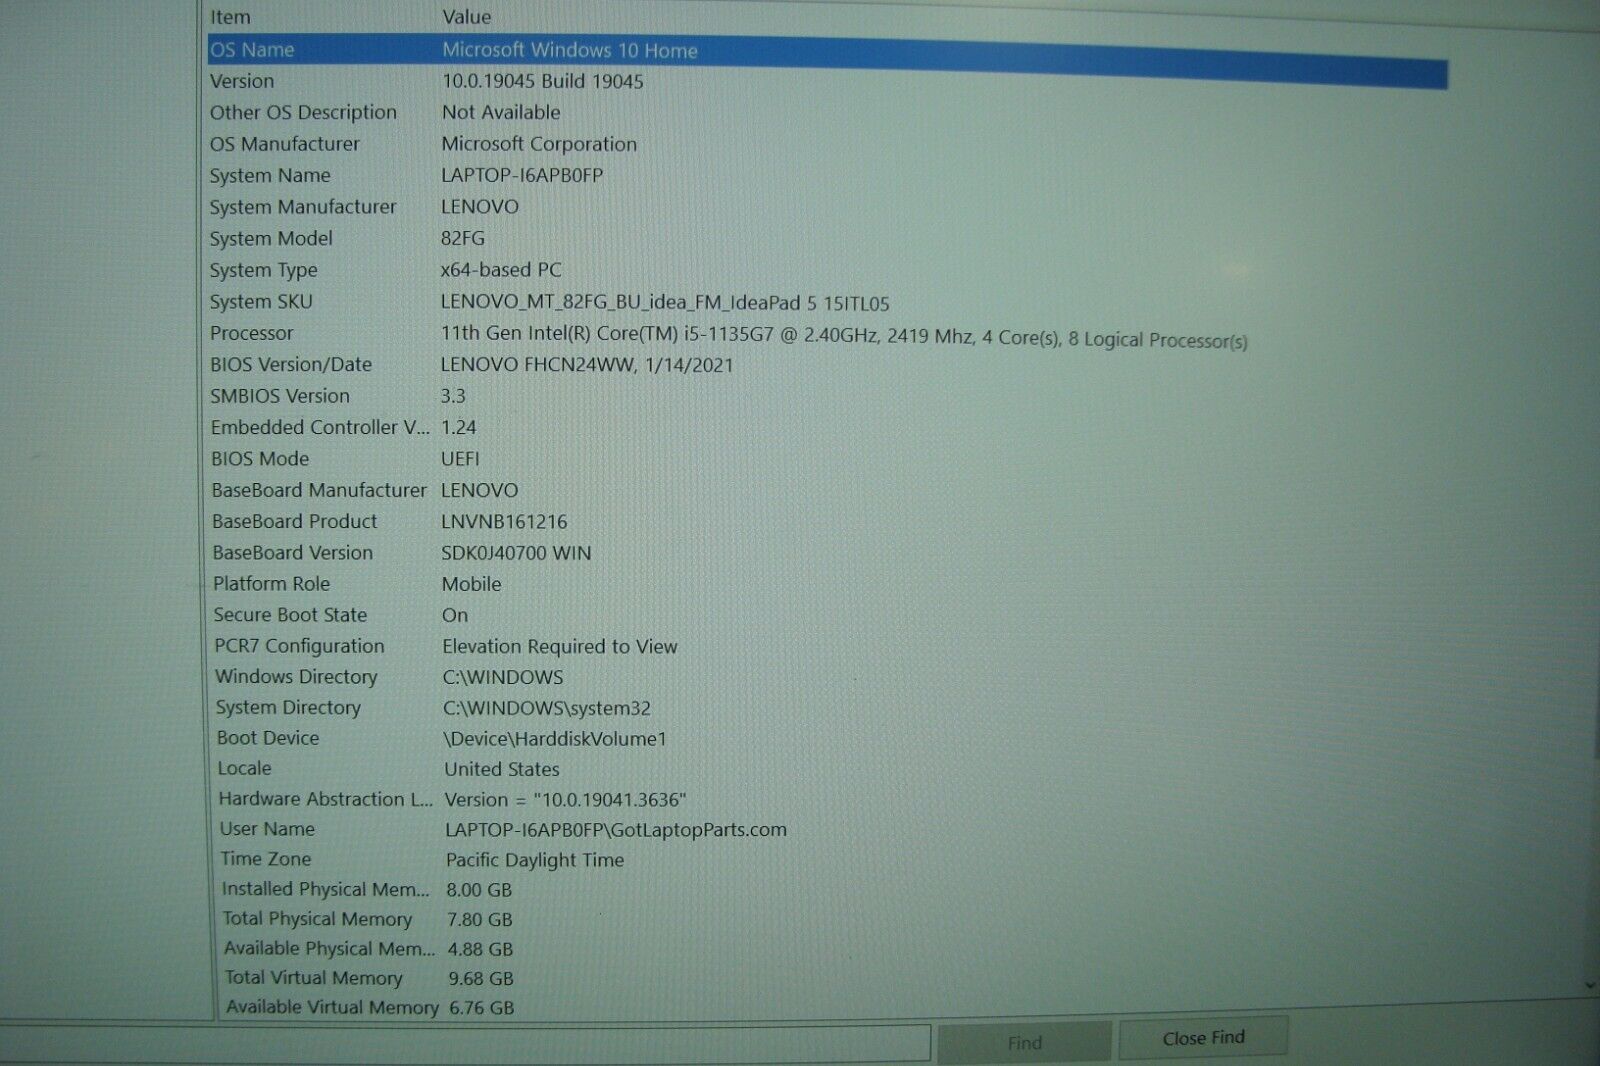
Task: Select the Available Virtual Memory row
Action: pyautogui.click(x=332, y=1007)
